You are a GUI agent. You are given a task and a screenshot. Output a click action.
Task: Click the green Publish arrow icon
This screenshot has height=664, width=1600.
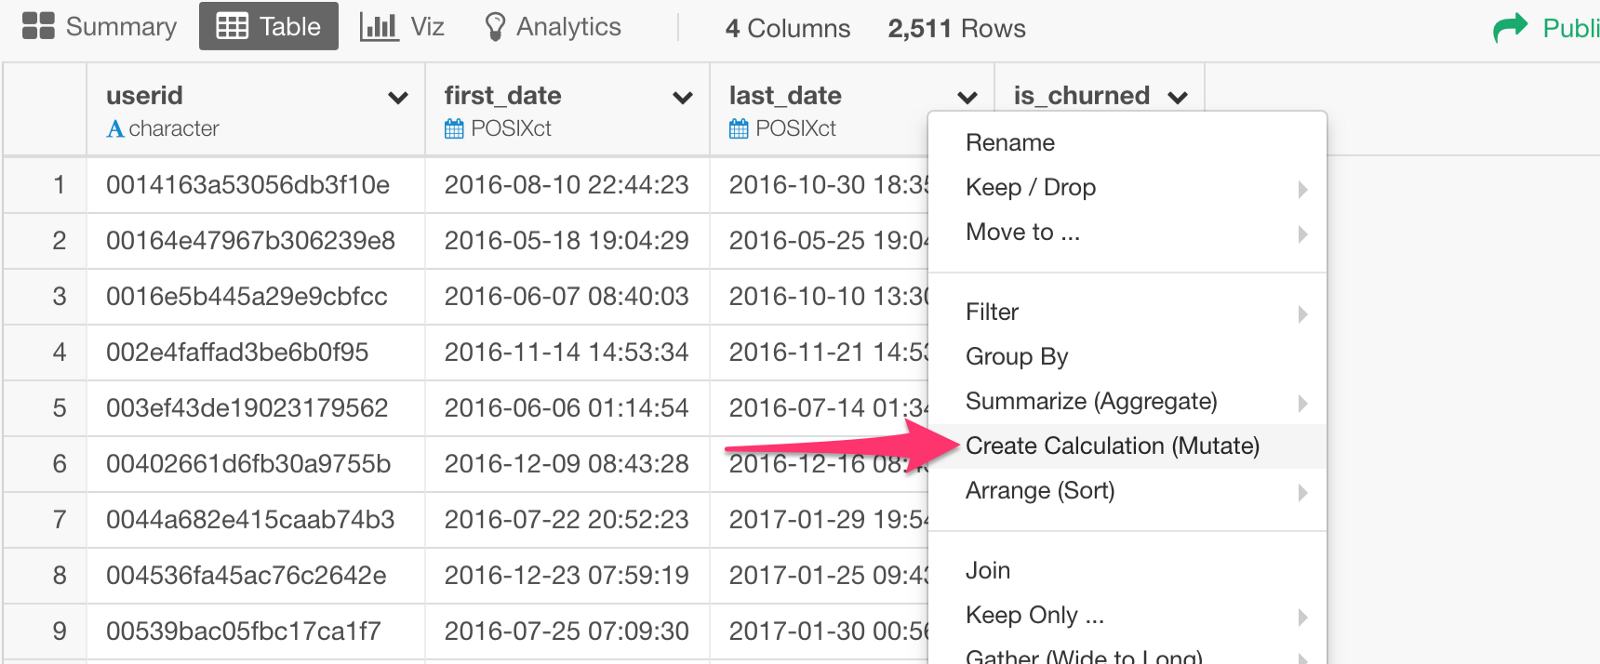(x=1510, y=27)
